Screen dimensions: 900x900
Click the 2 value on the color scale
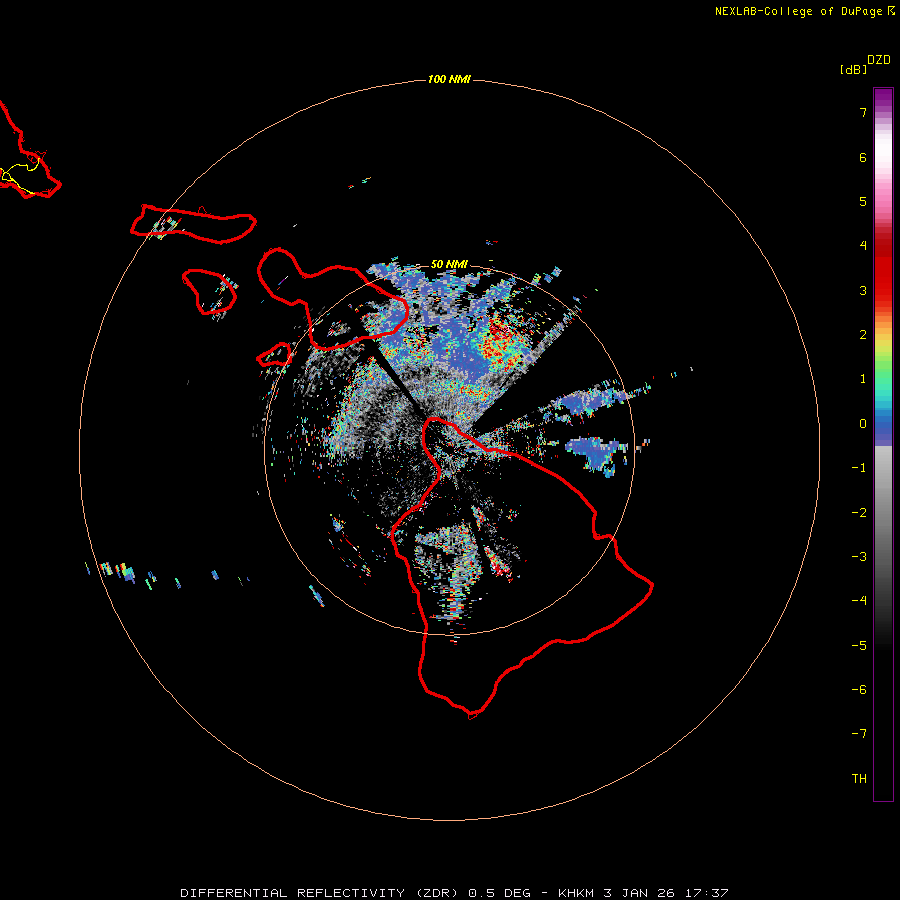(x=863, y=335)
